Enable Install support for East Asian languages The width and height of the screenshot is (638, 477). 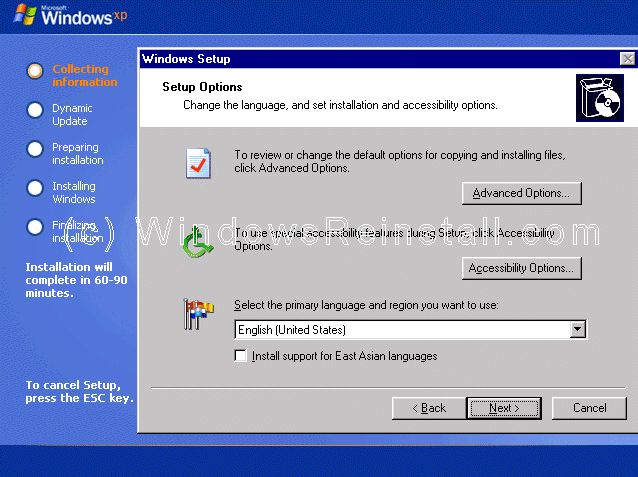240,356
